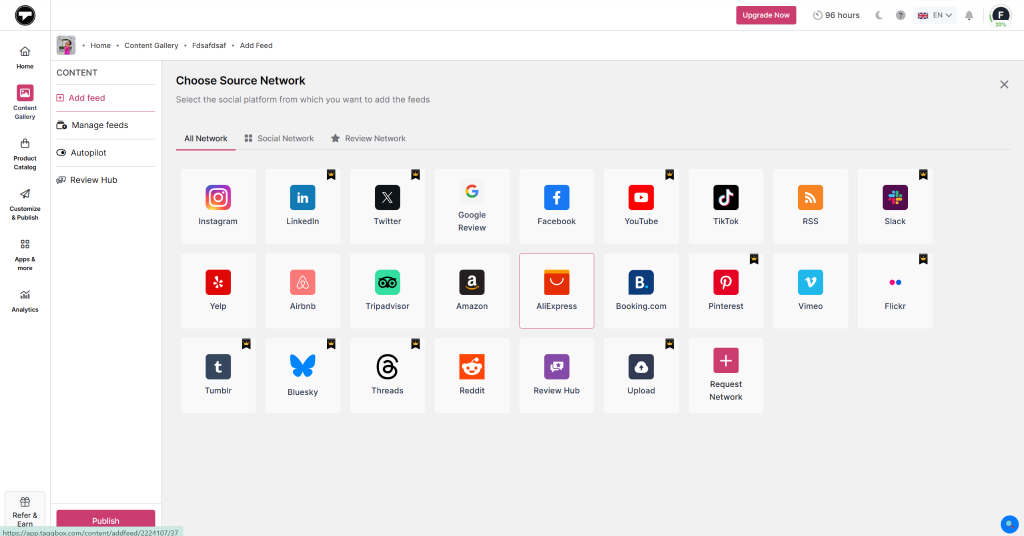
Task: Open Manage feeds in sidebar
Action: tap(106, 125)
